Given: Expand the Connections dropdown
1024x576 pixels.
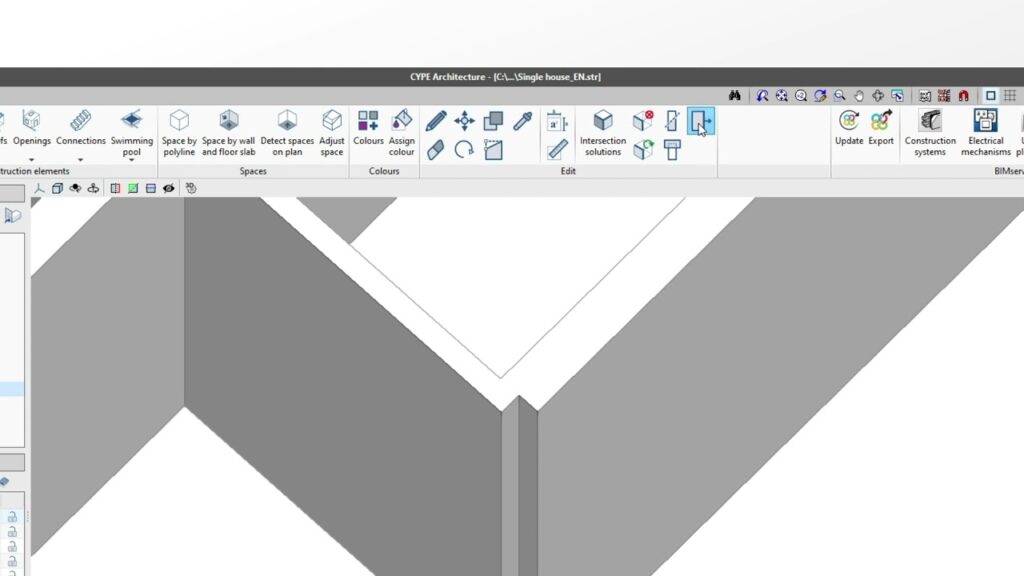Looking at the screenshot, I should point(81,160).
